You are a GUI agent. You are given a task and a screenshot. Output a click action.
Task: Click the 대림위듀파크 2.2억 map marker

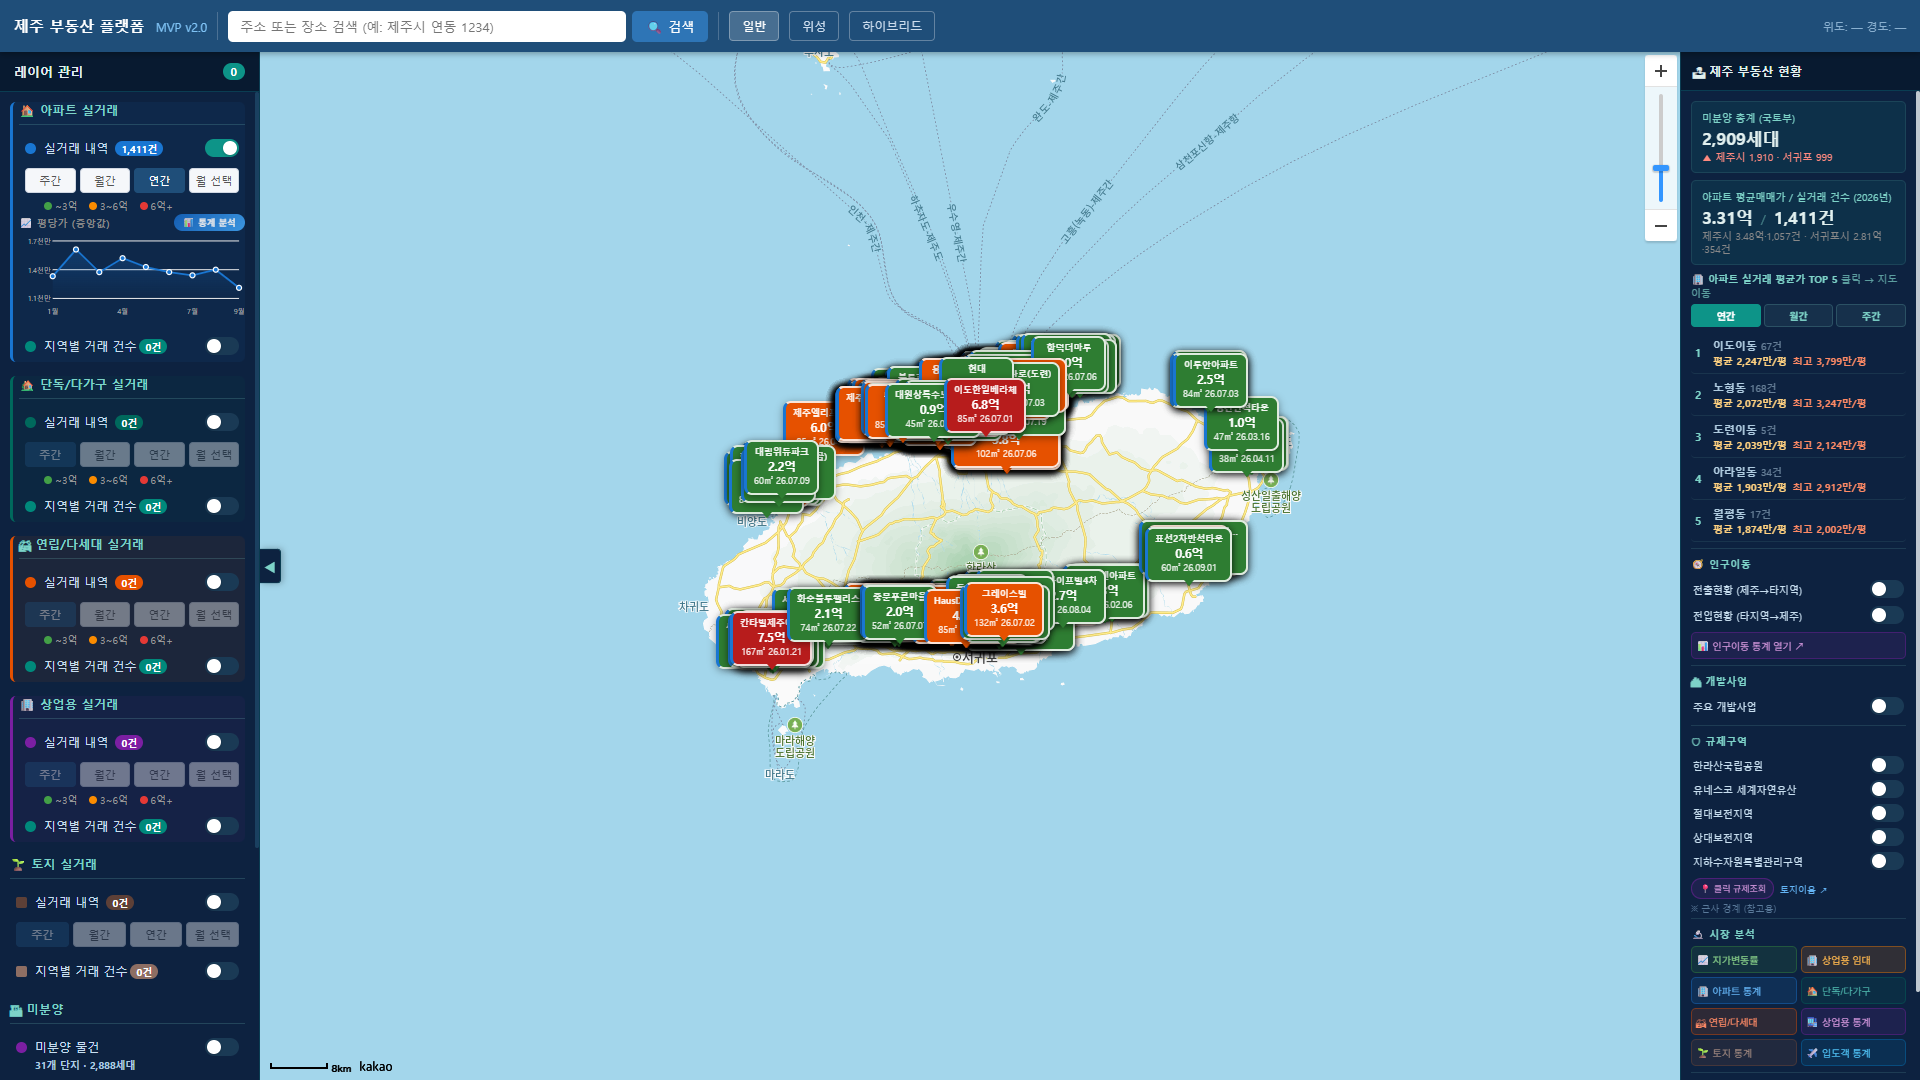781,466
